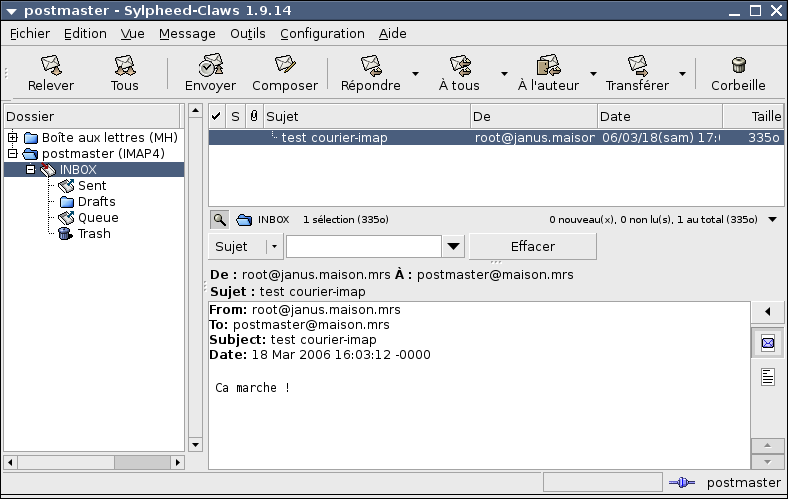788x499 pixels.
Task: Open window menu arrow in title bar
Action: [12, 11]
